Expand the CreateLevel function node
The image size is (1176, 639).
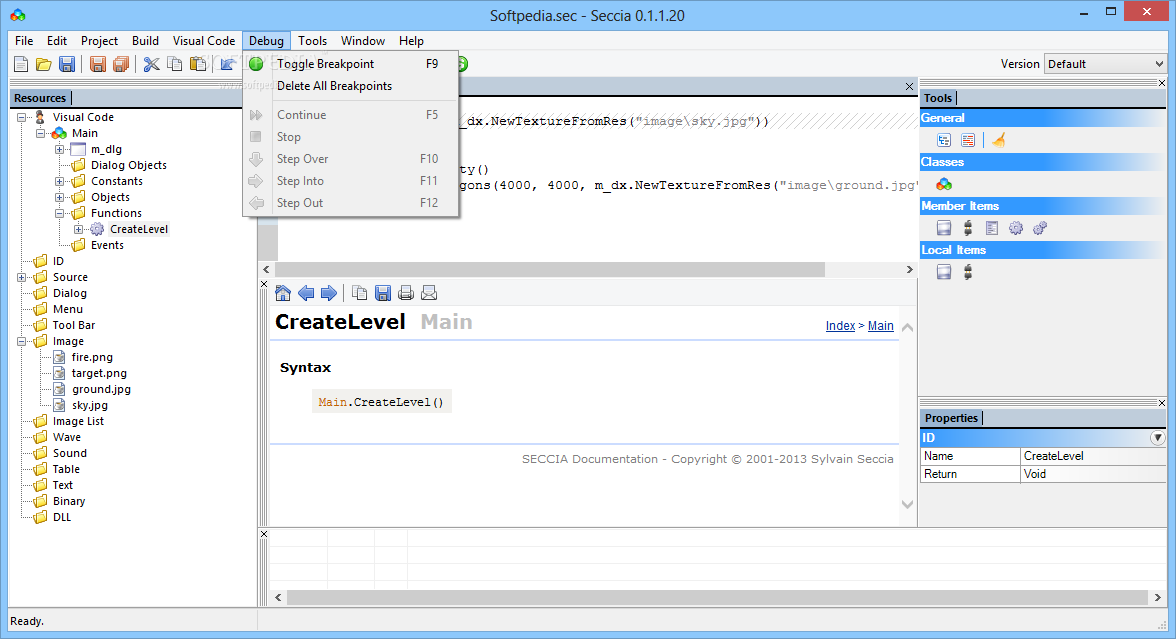(79, 229)
